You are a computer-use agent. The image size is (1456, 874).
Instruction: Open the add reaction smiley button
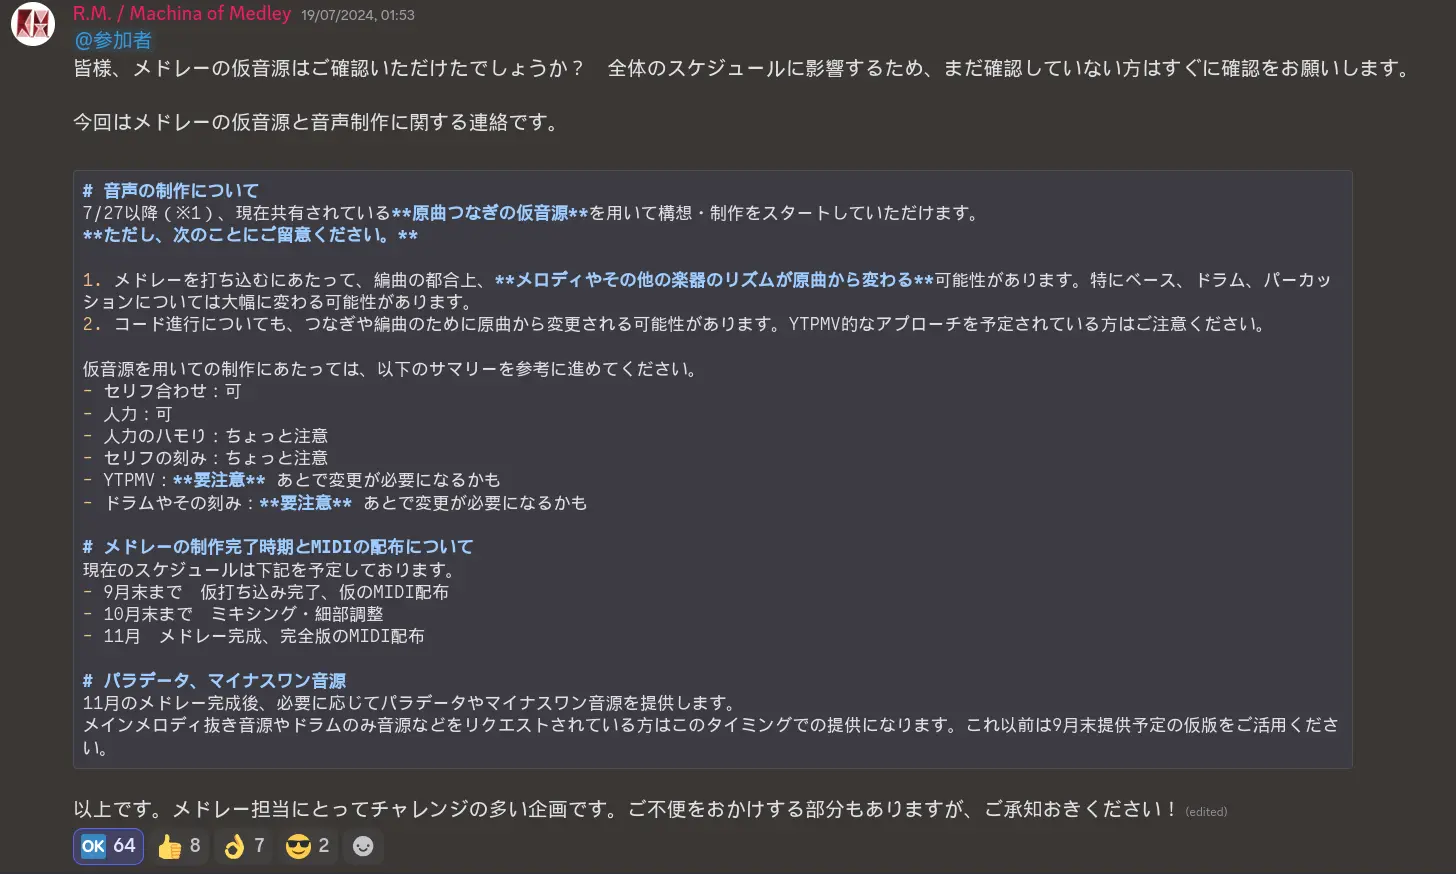click(x=363, y=846)
